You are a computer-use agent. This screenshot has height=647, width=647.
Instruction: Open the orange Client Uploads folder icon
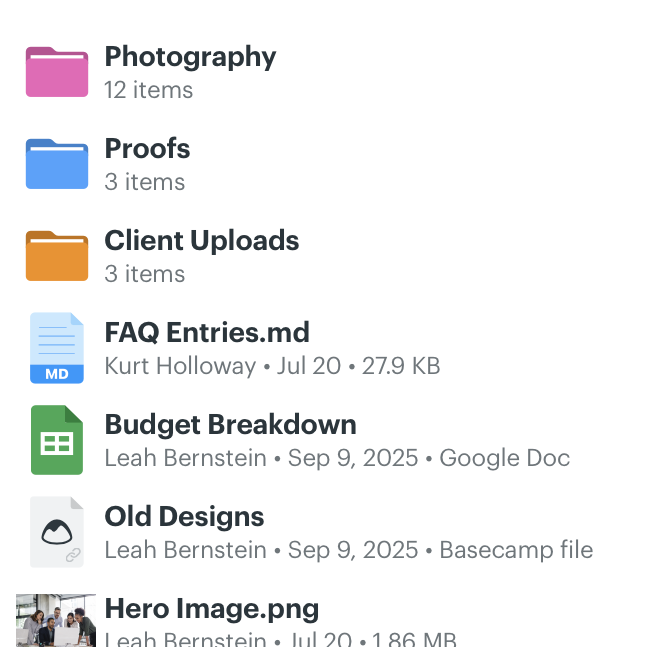57,256
